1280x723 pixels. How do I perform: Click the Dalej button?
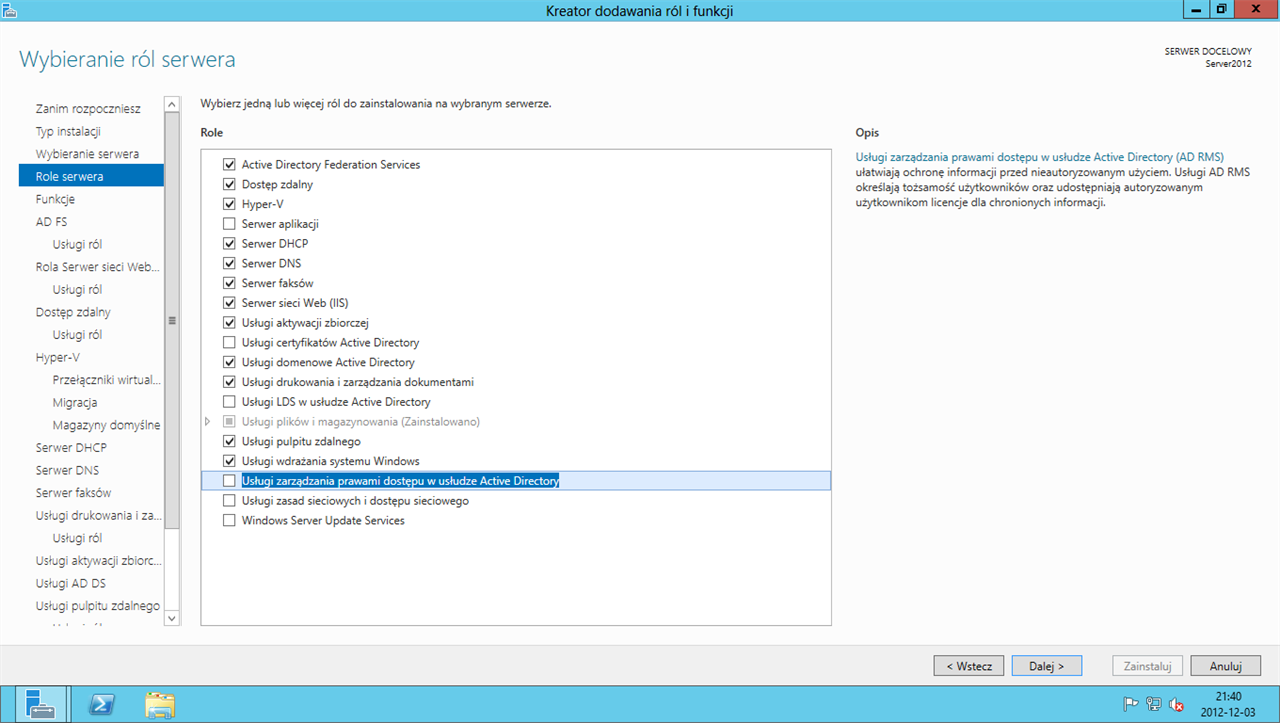point(1046,666)
